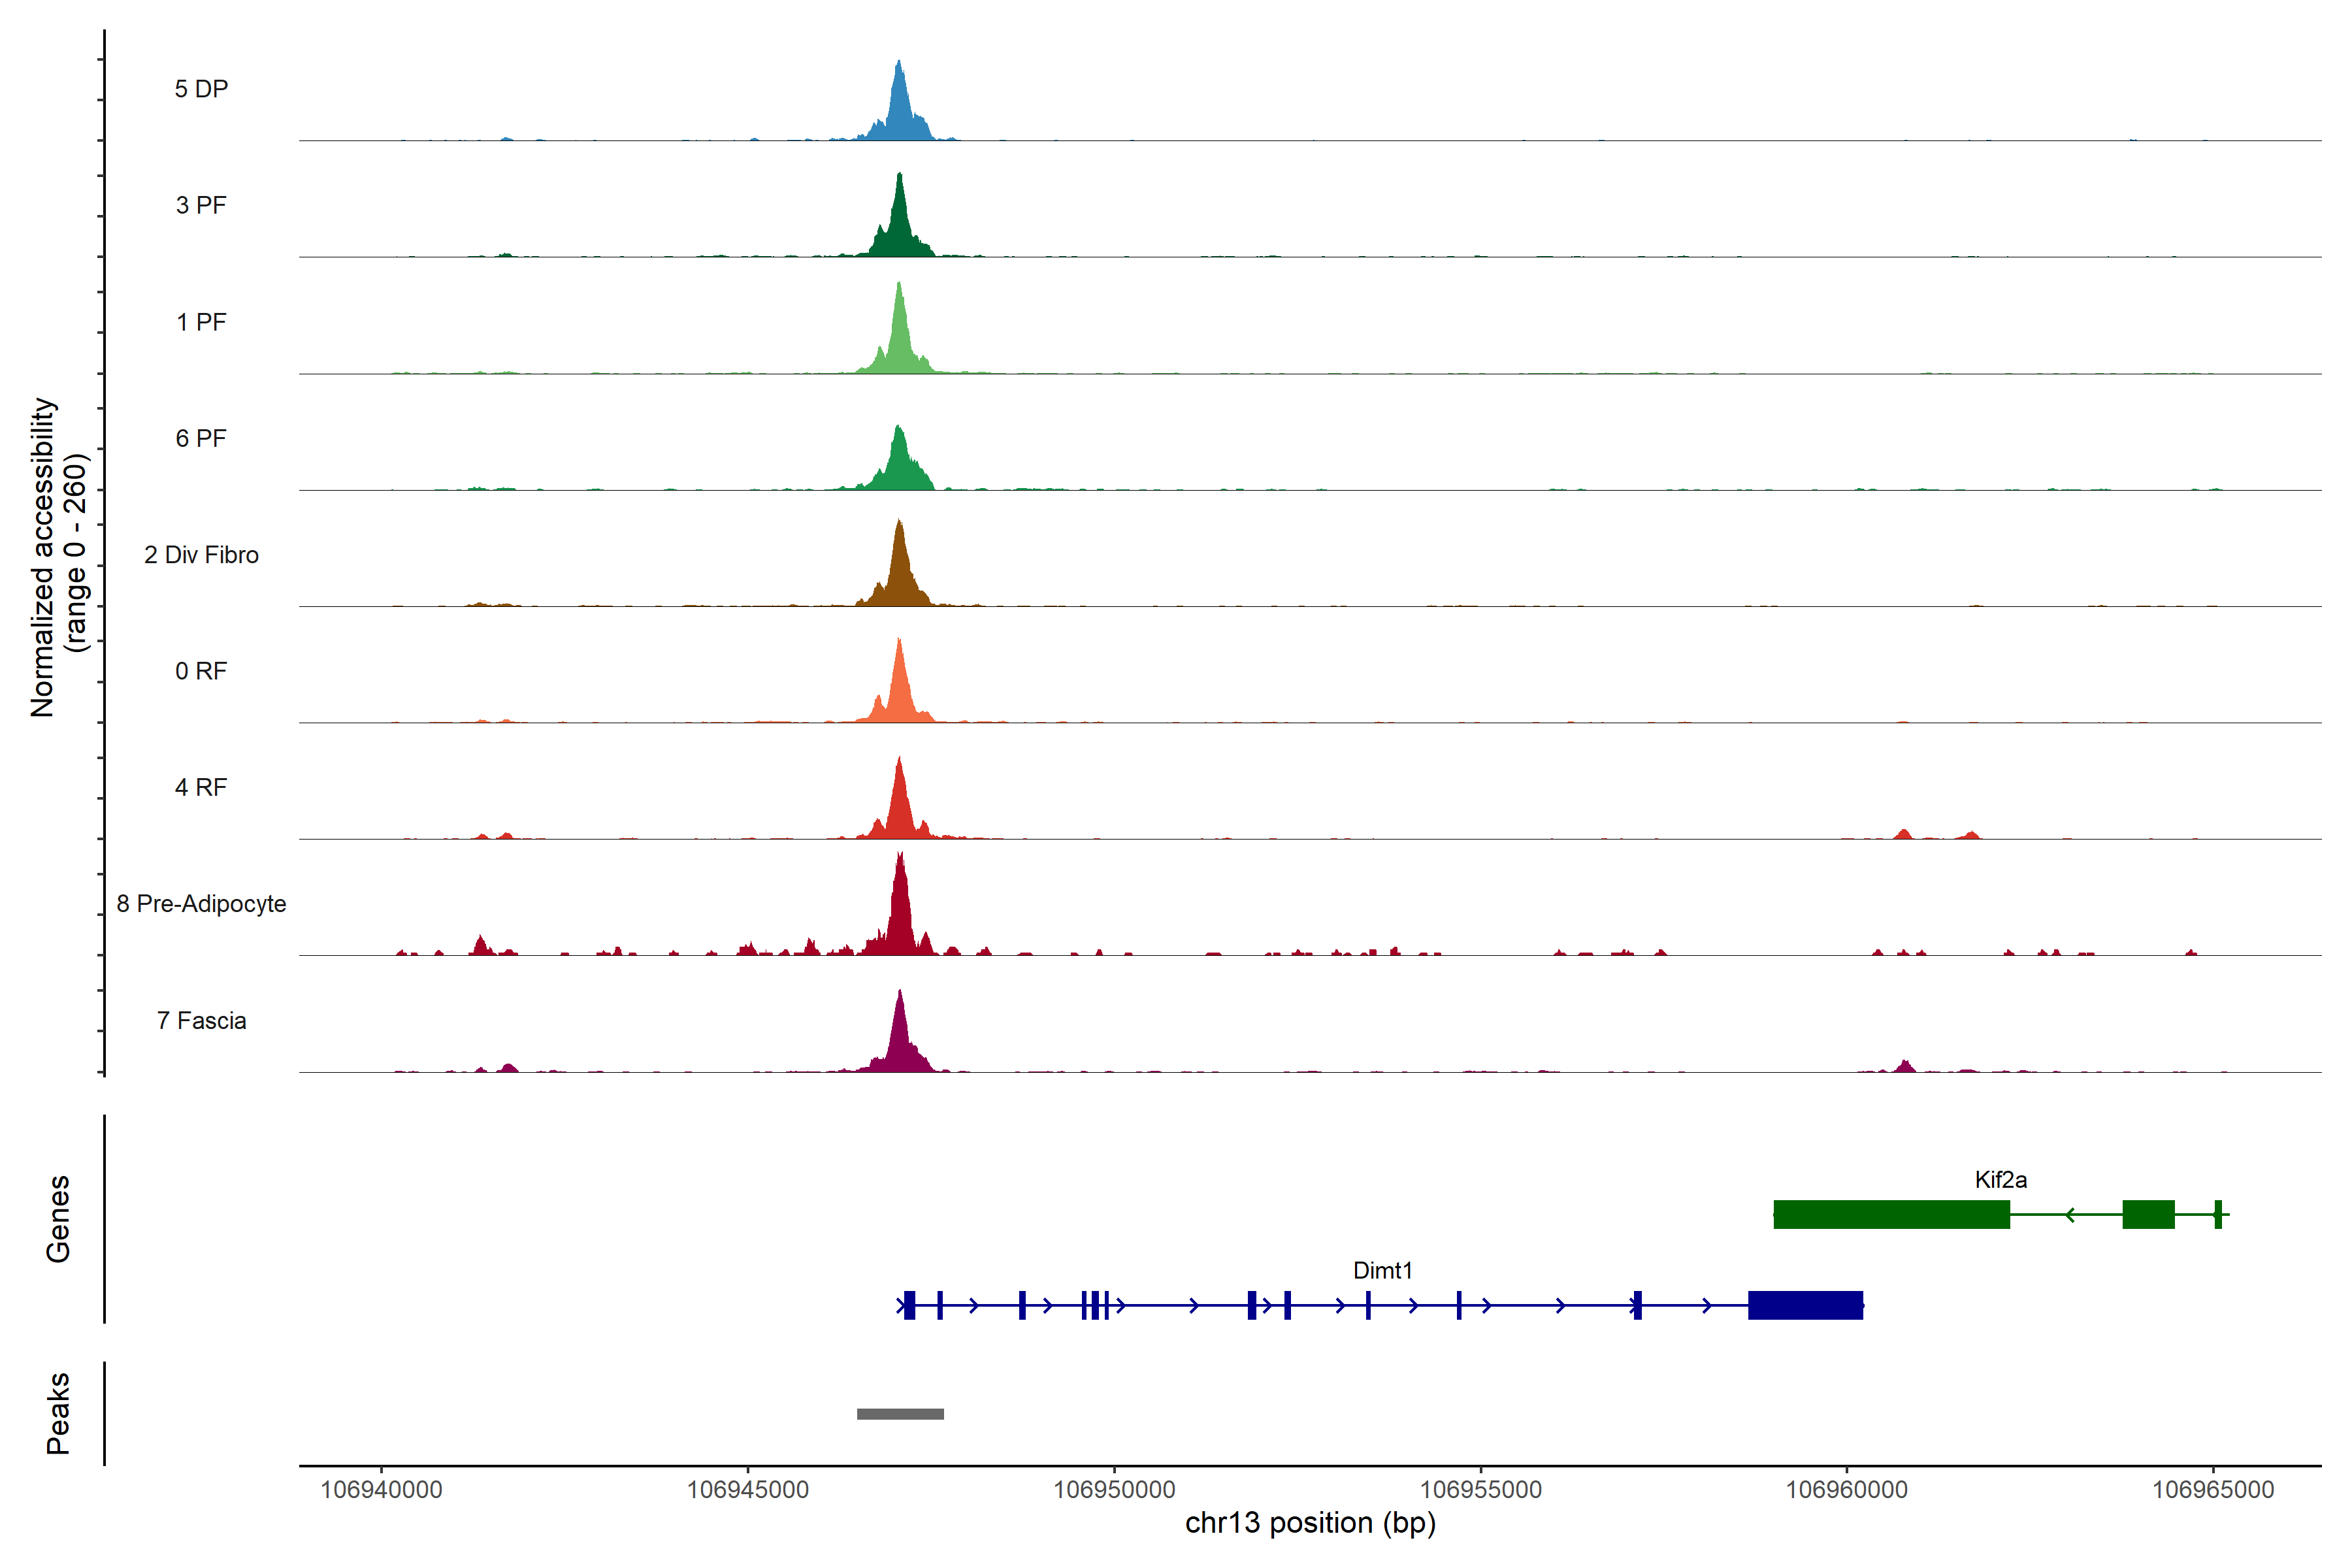Select the 6 PF track label

coord(201,438)
